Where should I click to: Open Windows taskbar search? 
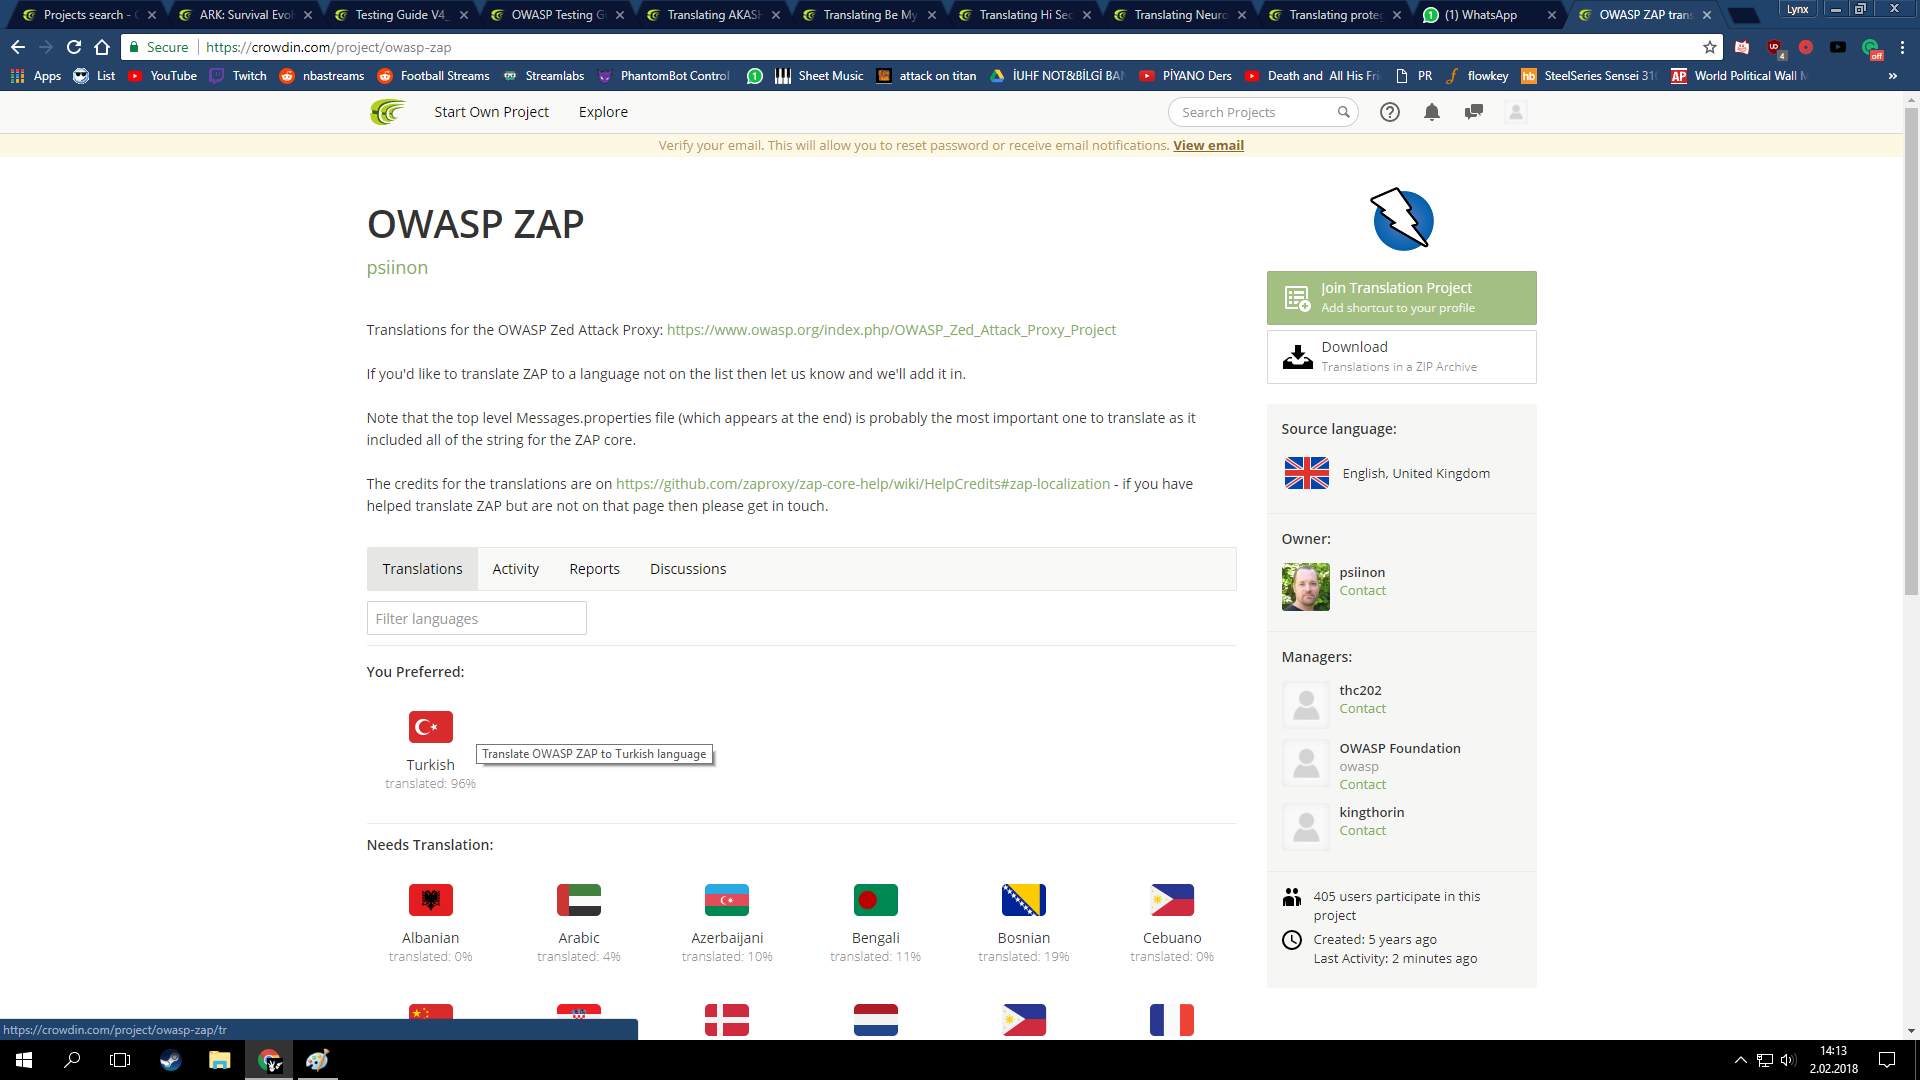pos(72,1060)
